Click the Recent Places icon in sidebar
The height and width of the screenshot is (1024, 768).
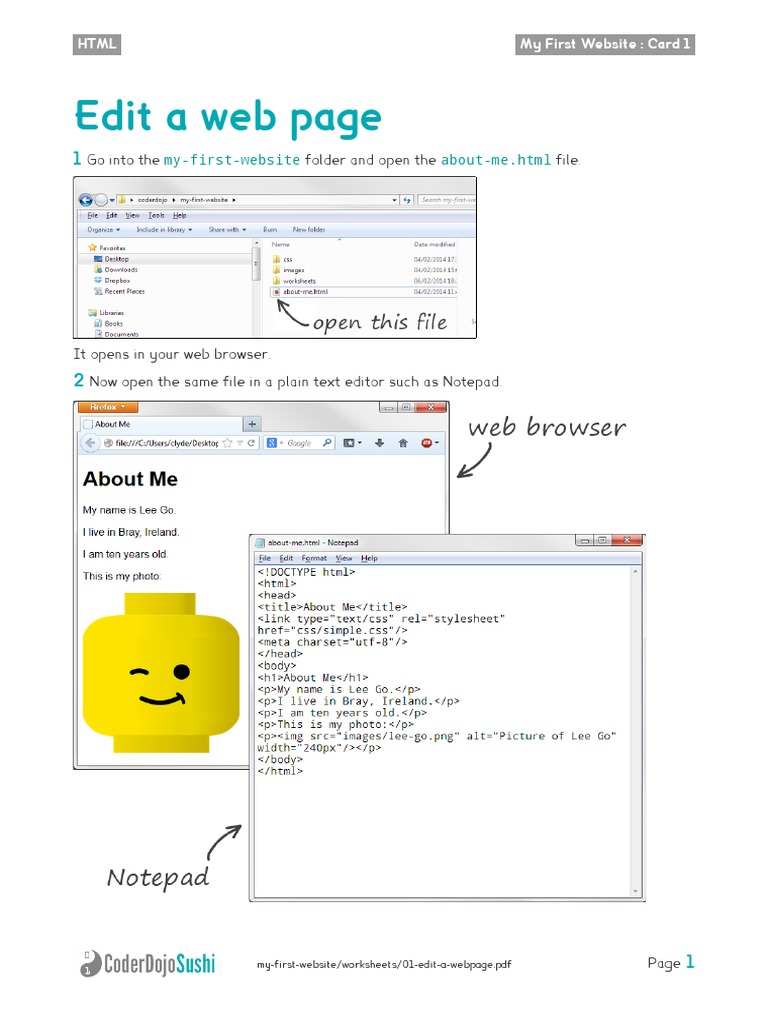98,291
